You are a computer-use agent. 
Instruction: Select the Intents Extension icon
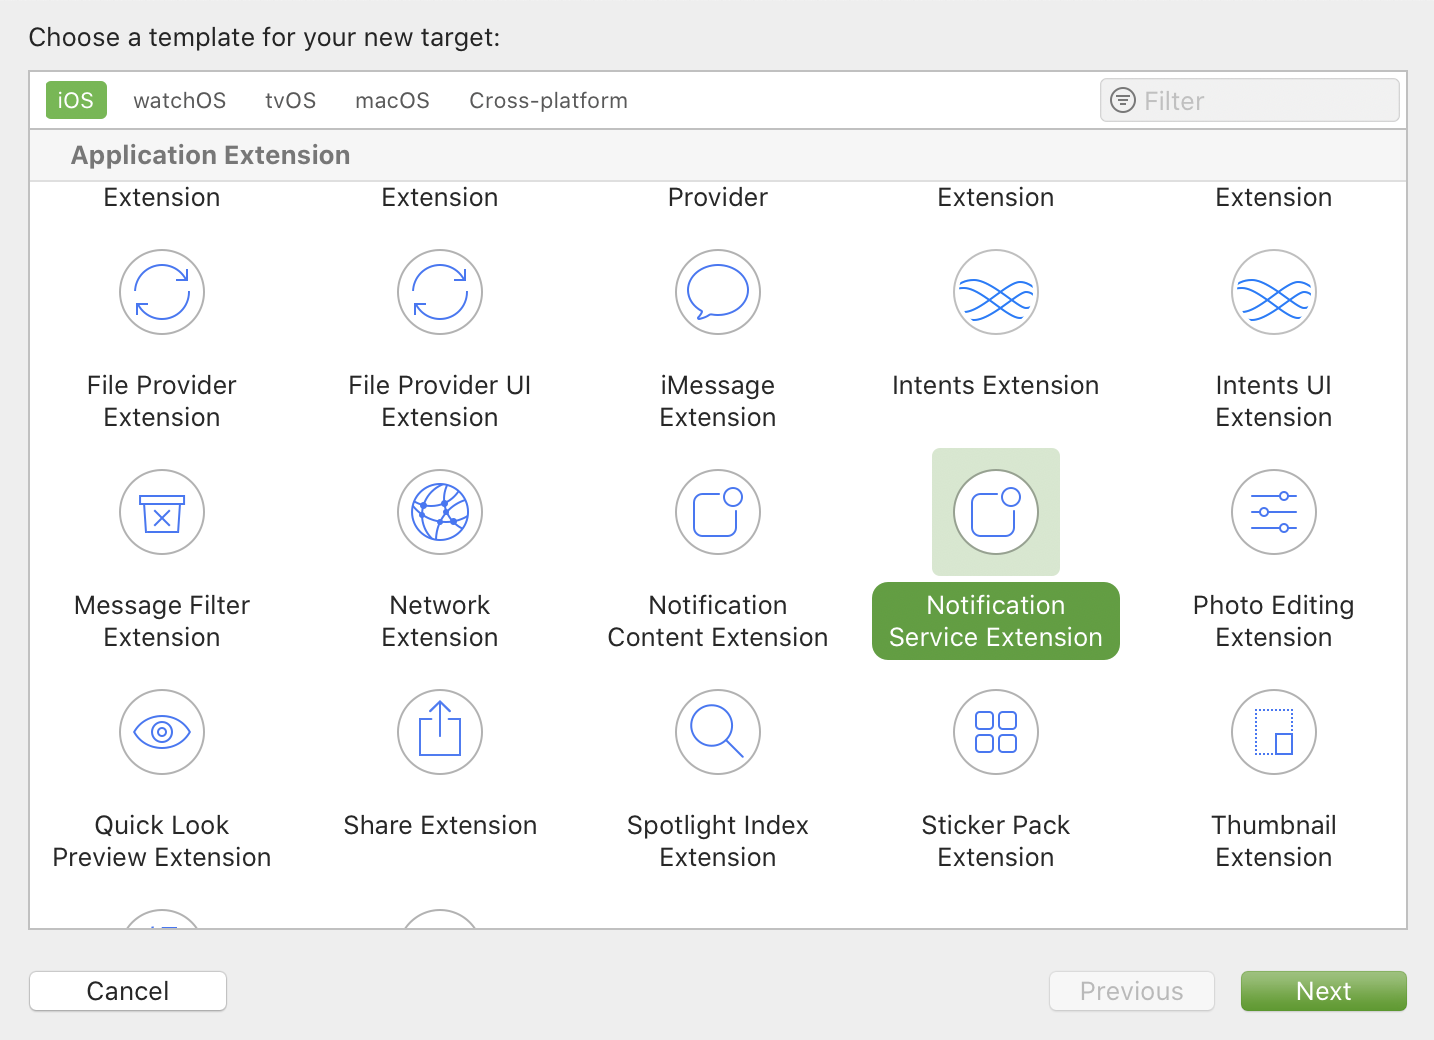click(996, 292)
